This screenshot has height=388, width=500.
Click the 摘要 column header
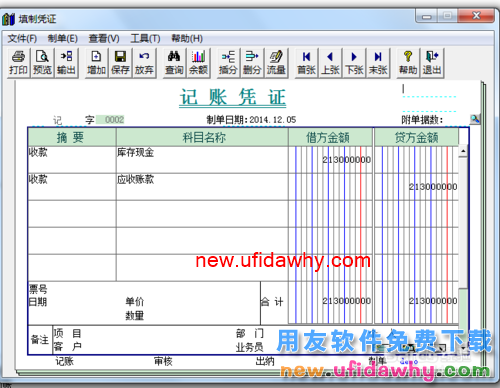pos(72,137)
